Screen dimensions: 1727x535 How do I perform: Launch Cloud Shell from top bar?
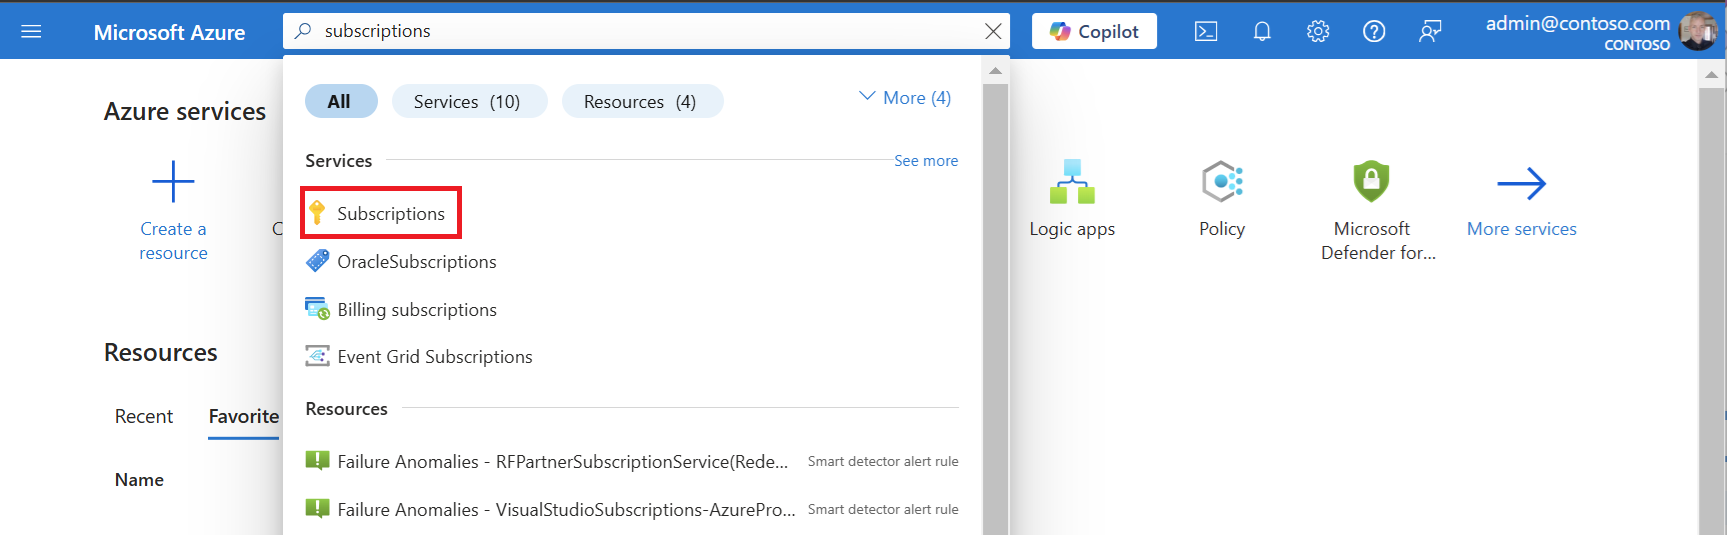pyautogui.click(x=1206, y=31)
